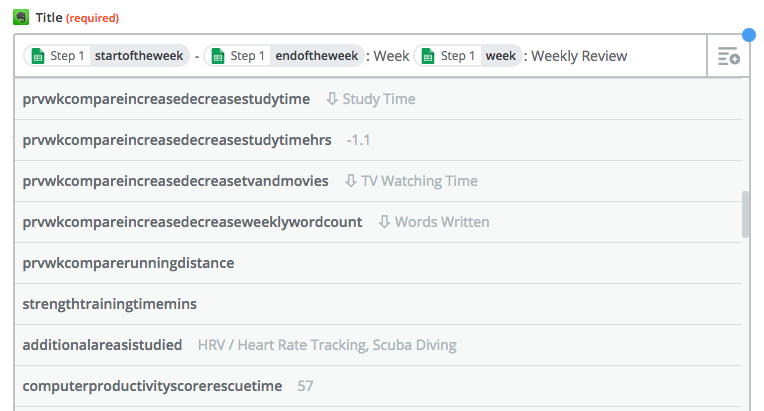Choose computerproductivityscorerescuetime option
Screen dimensions: 764x411
(152, 386)
